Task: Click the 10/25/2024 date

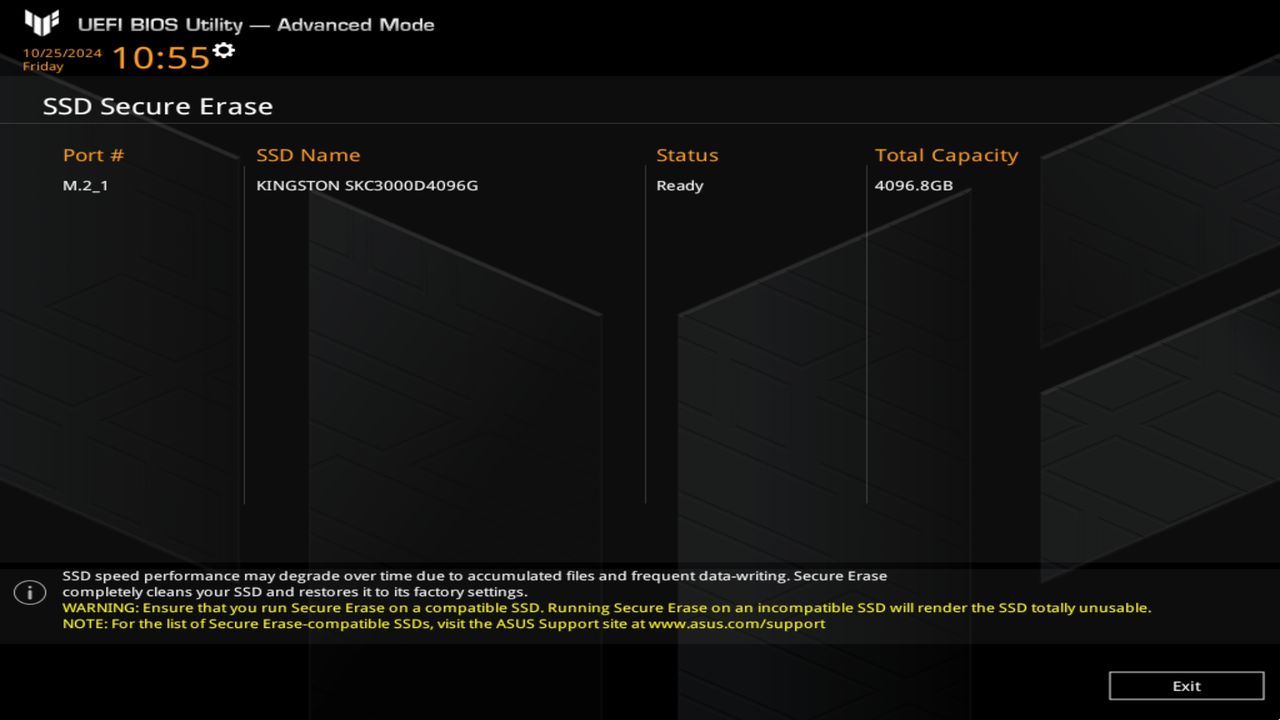Action: click(x=62, y=53)
